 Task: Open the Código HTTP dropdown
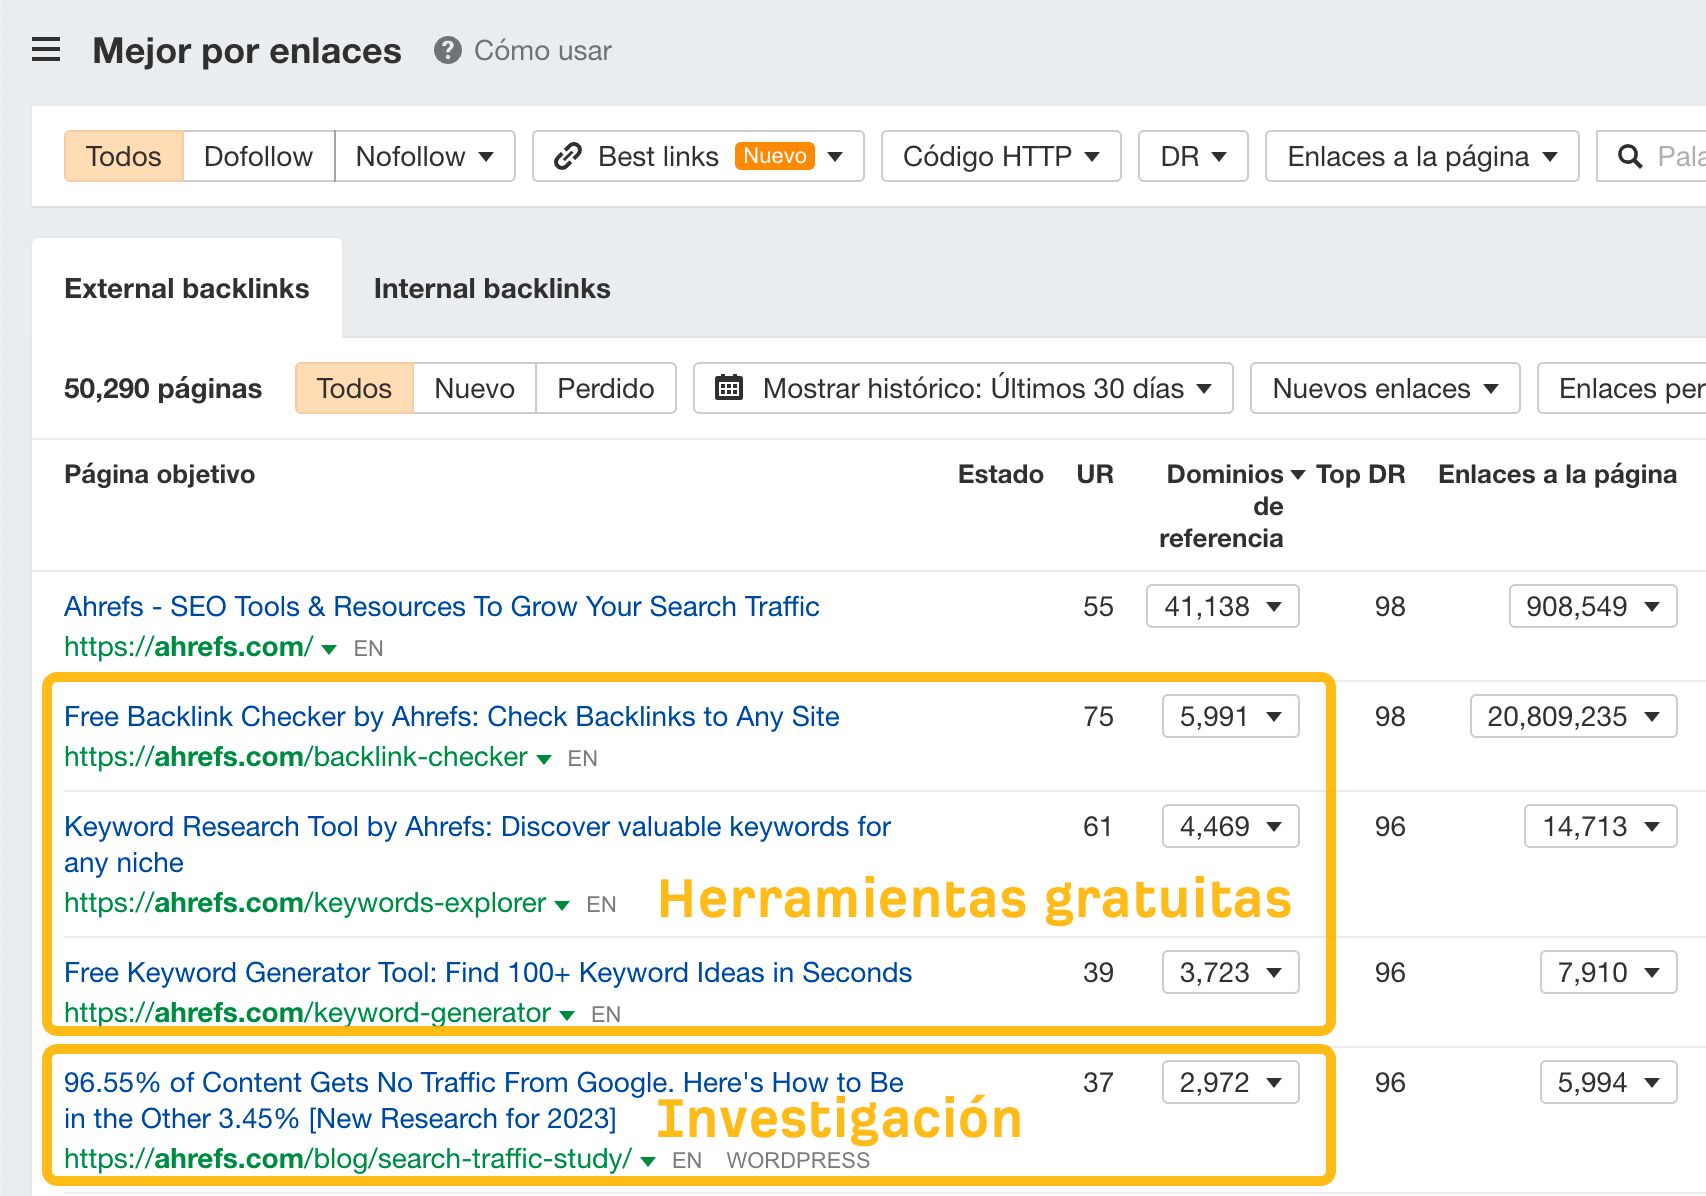pos(1000,156)
